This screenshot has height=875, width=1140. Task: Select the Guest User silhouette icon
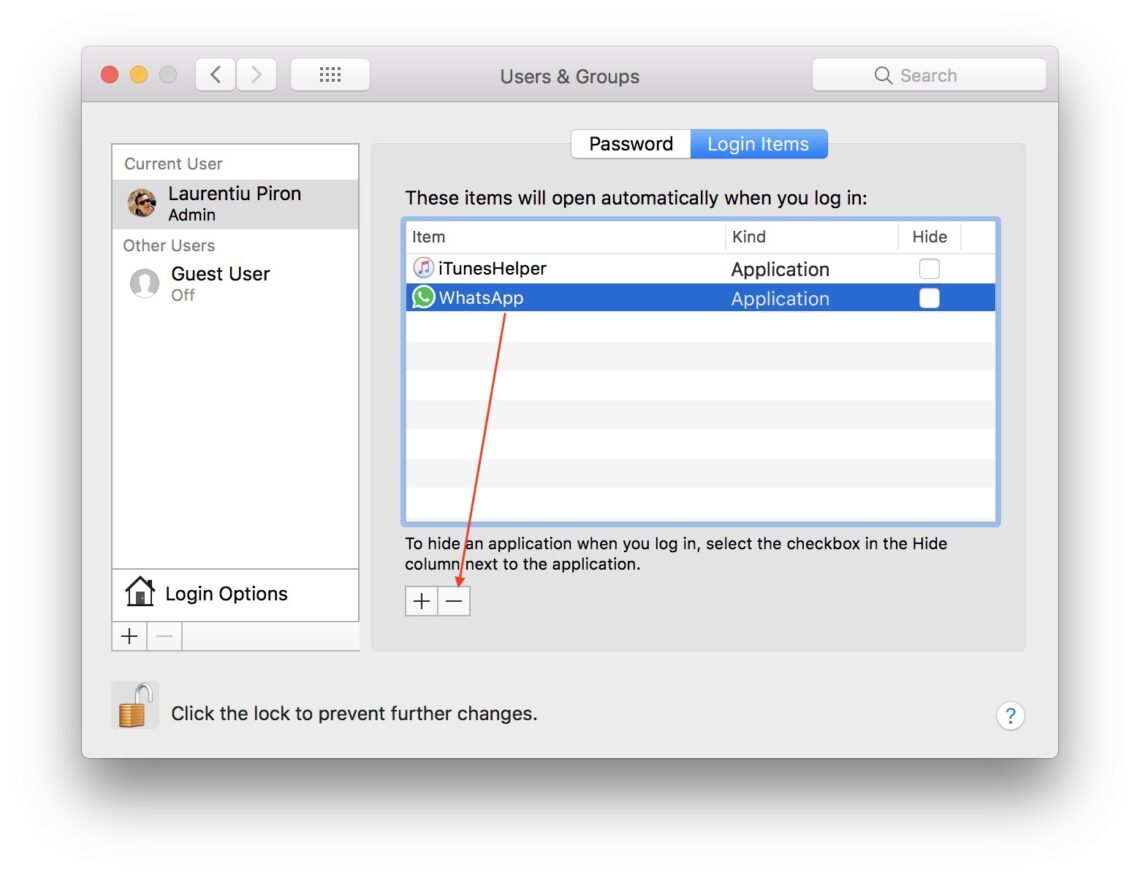[x=145, y=283]
